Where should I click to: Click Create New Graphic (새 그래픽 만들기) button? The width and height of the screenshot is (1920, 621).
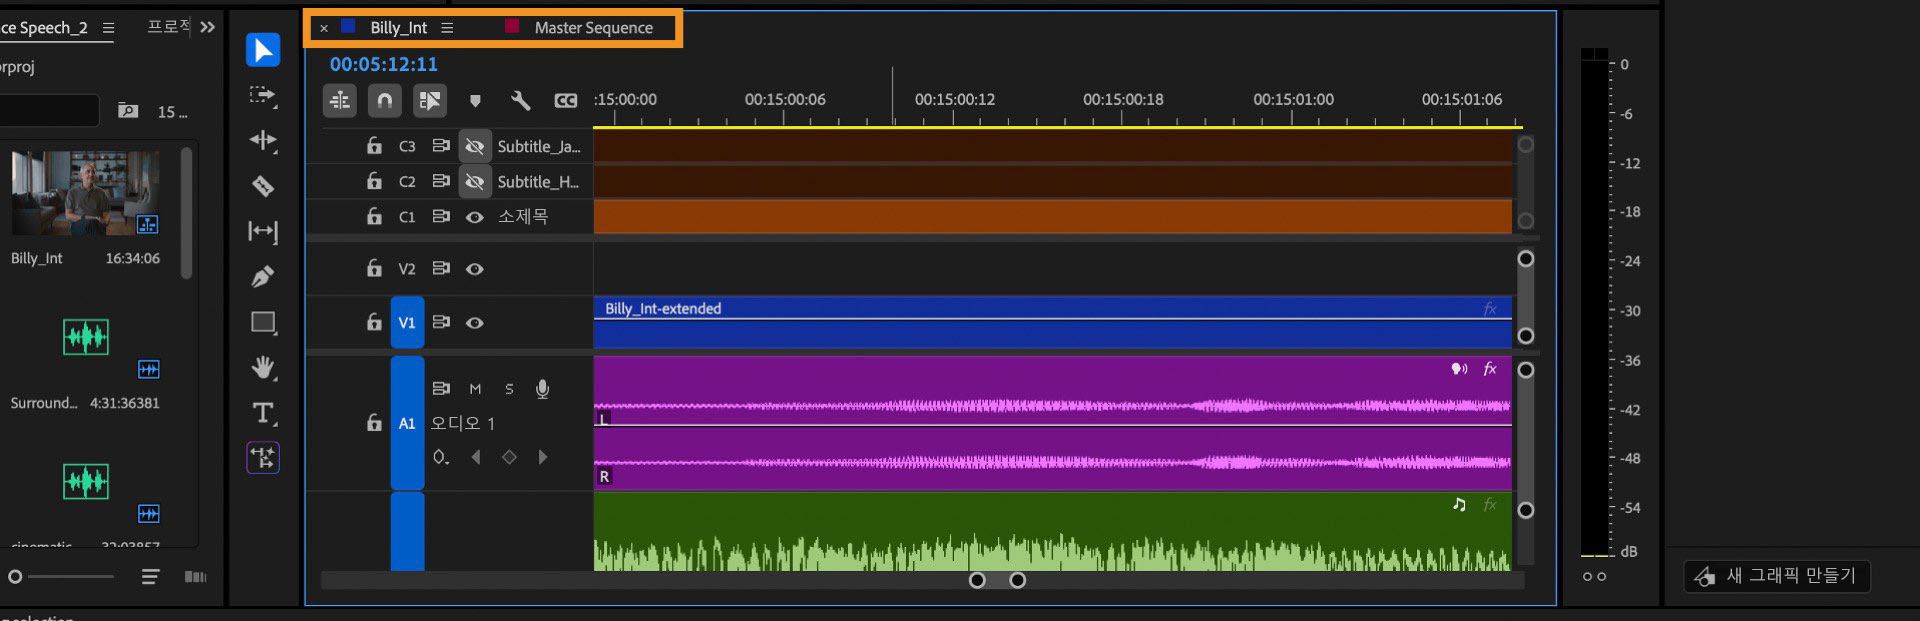coord(1776,576)
